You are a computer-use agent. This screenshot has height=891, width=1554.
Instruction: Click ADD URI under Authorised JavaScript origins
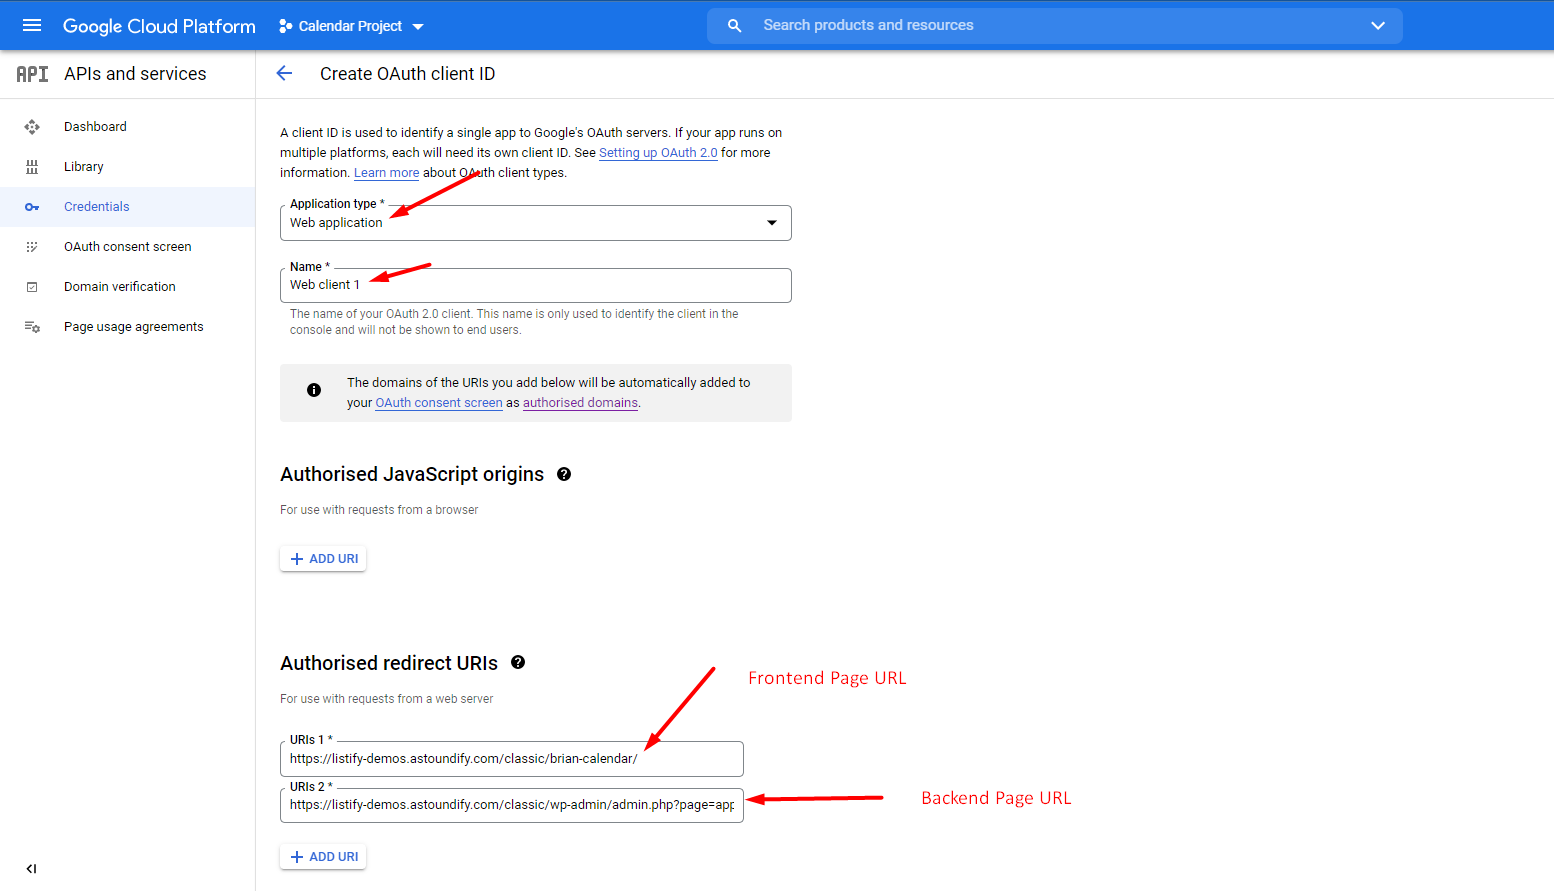[x=322, y=558]
